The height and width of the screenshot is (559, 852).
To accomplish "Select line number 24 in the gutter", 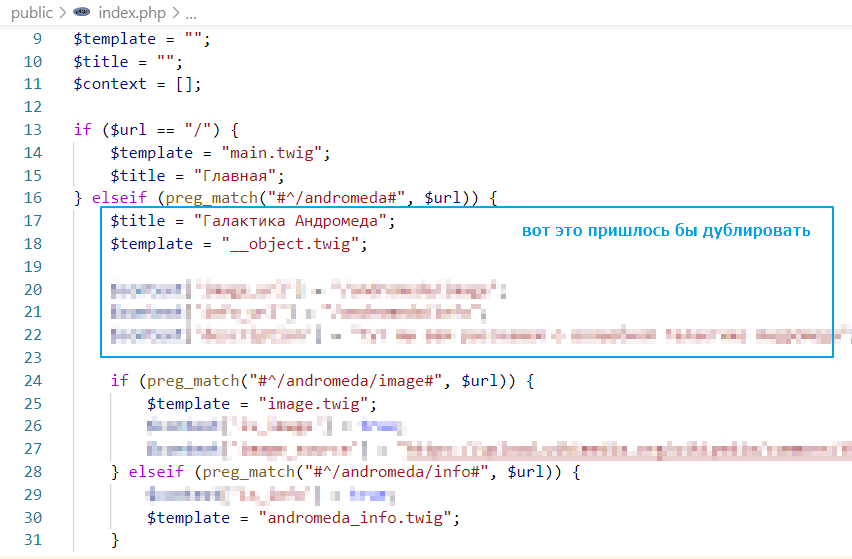I will pyautogui.click(x=32, y=381).
